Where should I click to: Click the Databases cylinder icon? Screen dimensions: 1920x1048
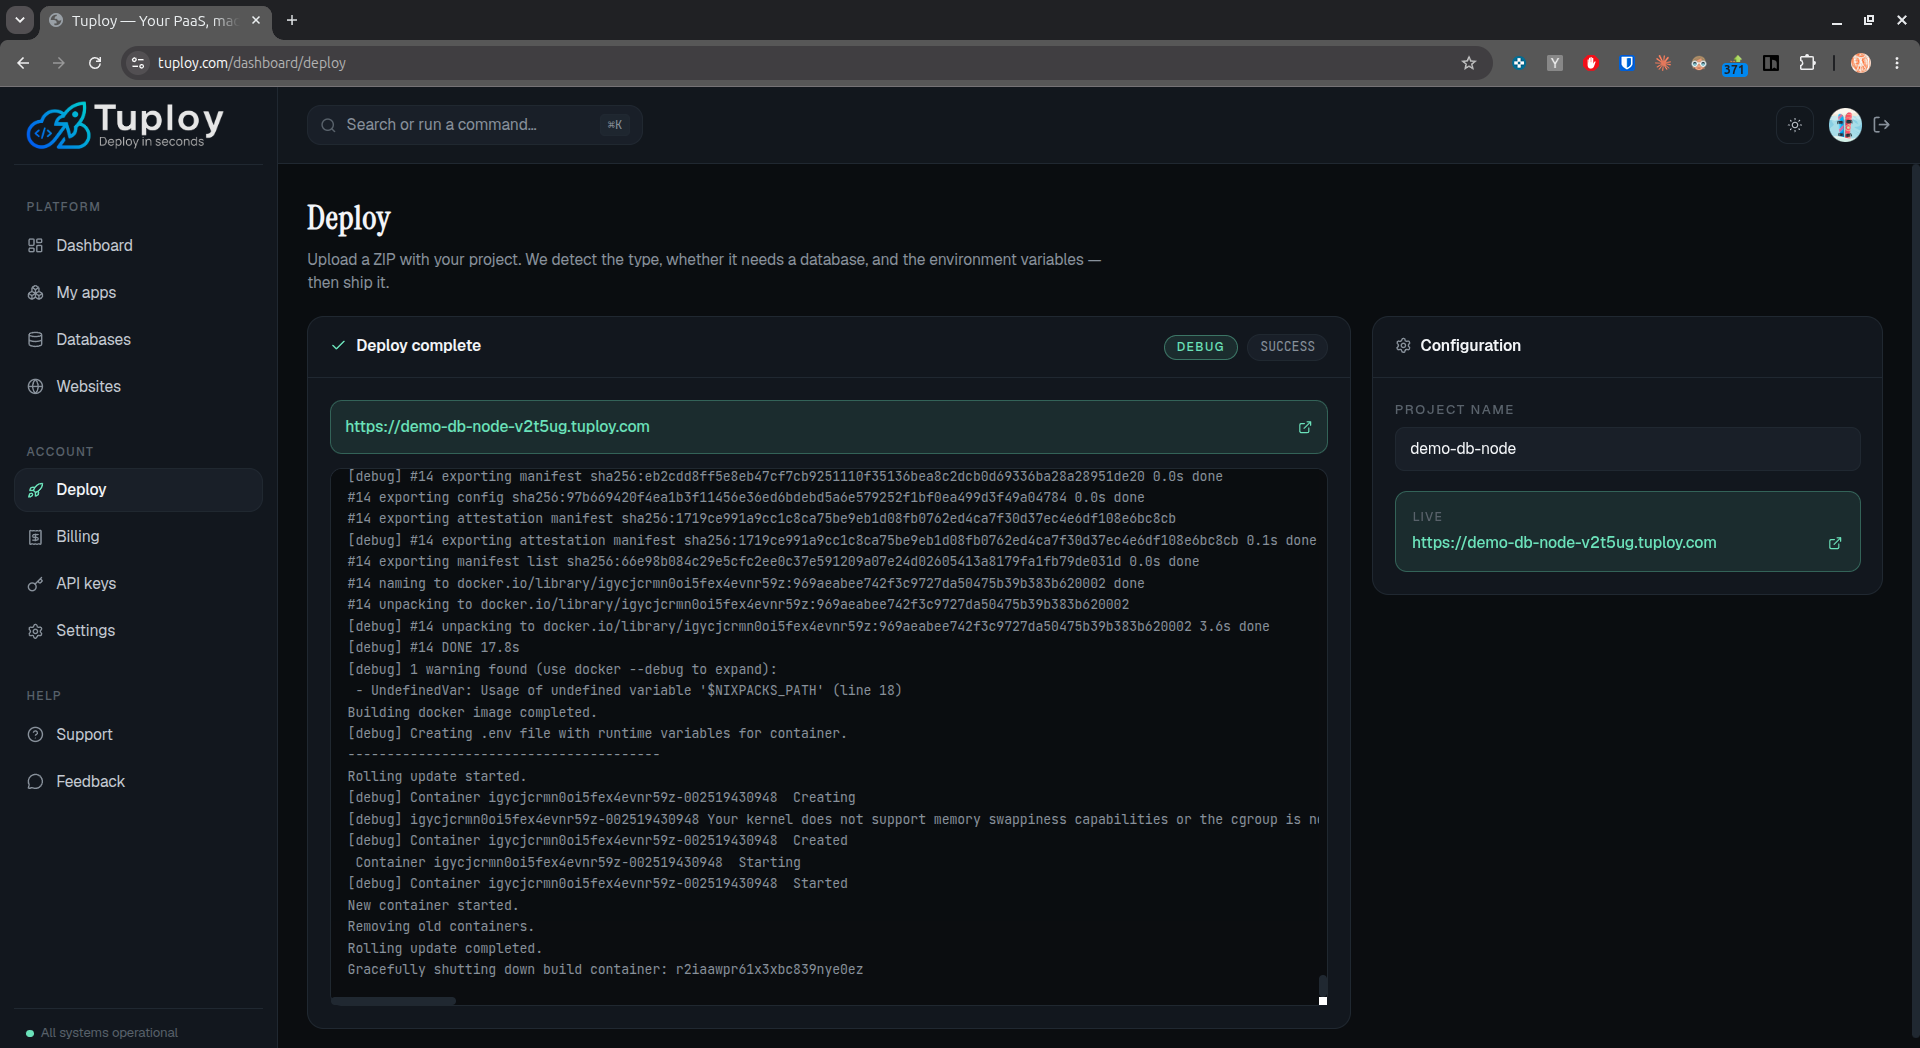click(x=35, y=340)
